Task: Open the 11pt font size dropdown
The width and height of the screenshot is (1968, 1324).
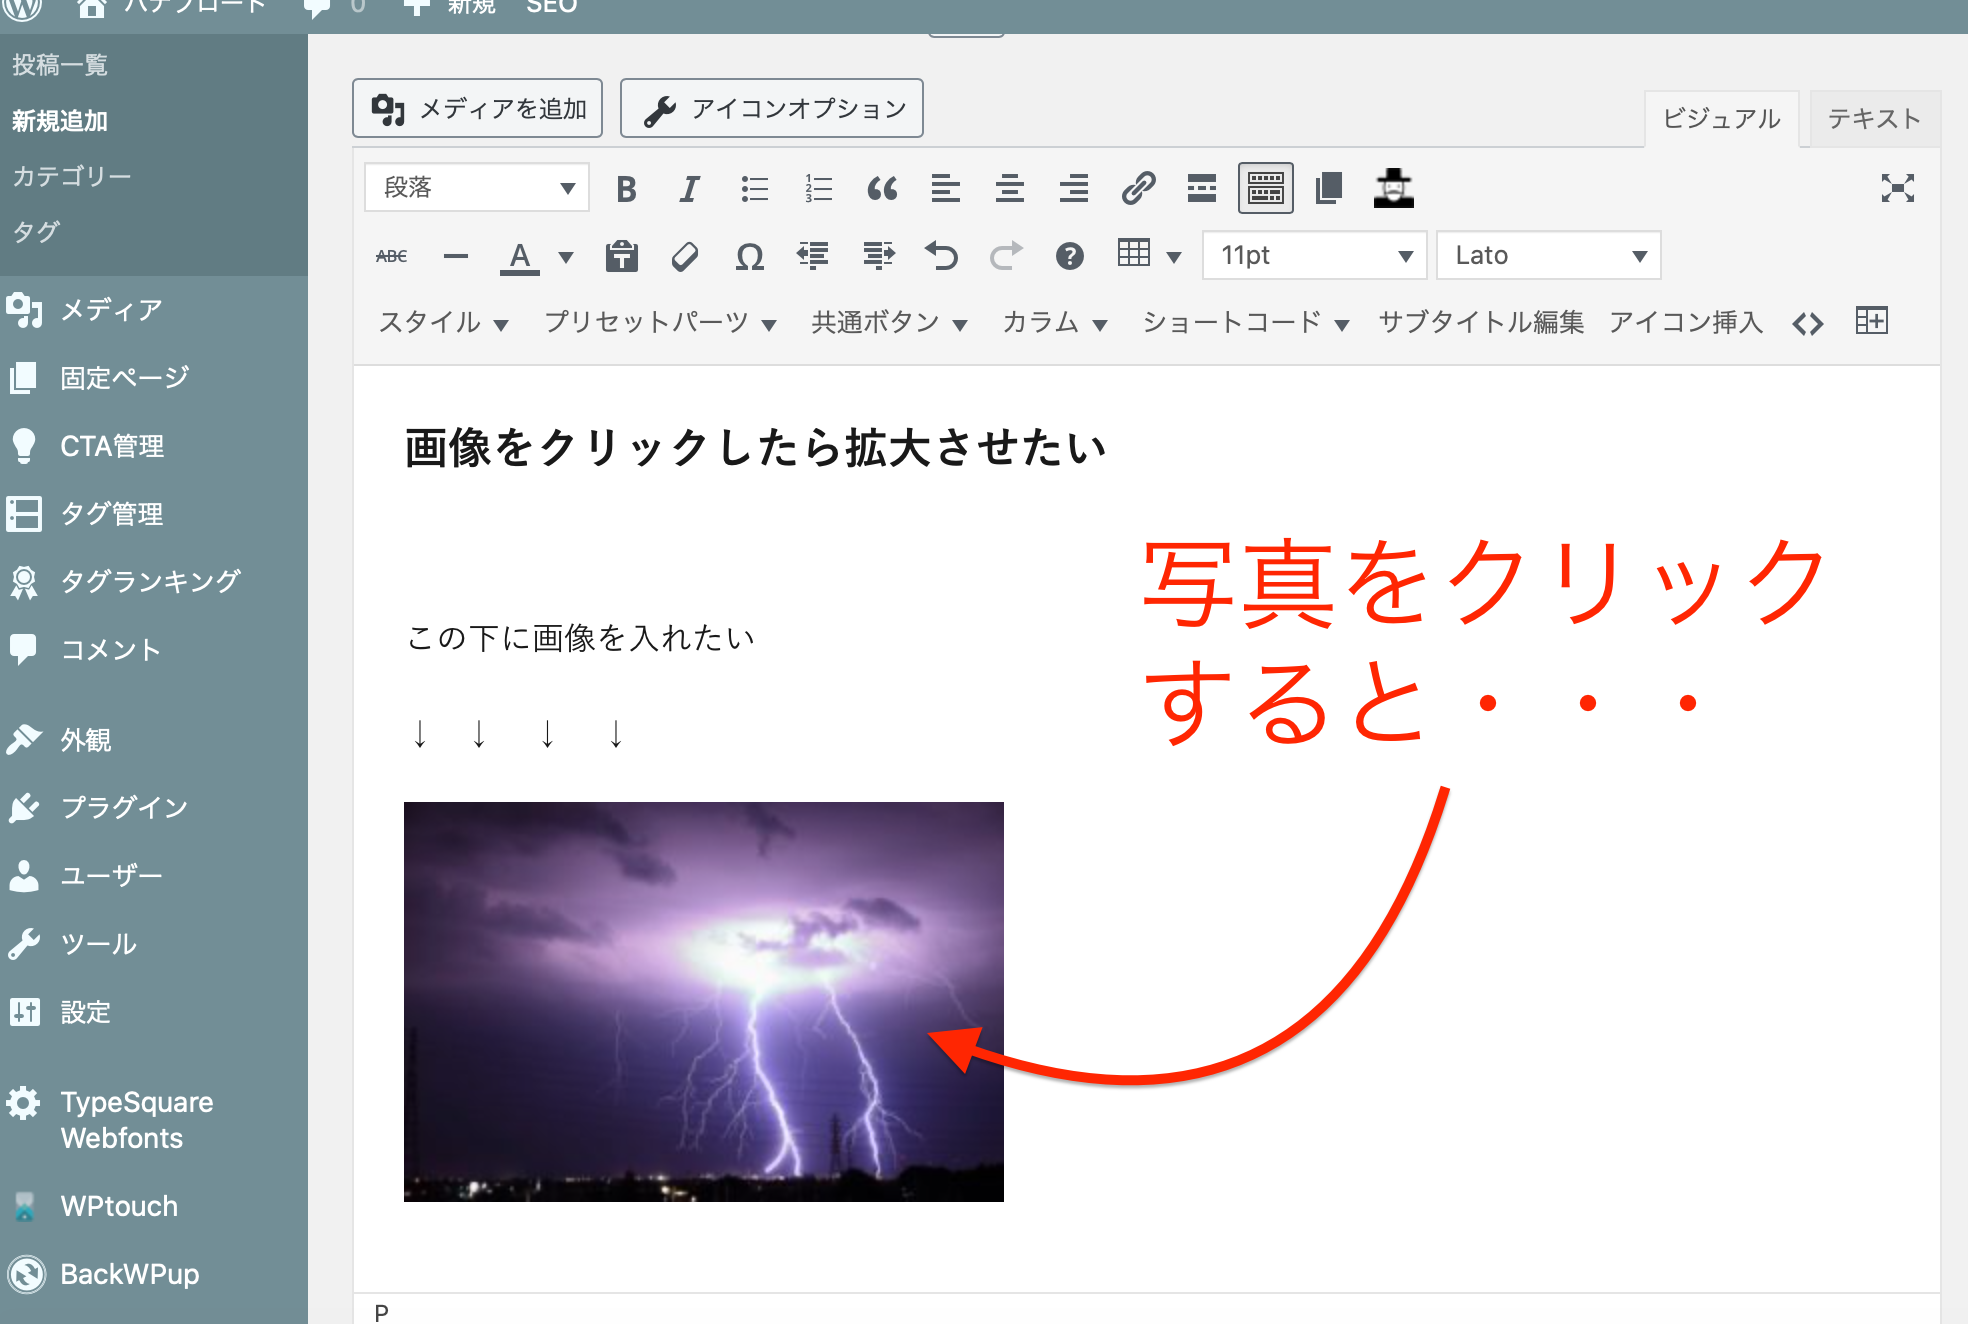Action: (1314, 256)
